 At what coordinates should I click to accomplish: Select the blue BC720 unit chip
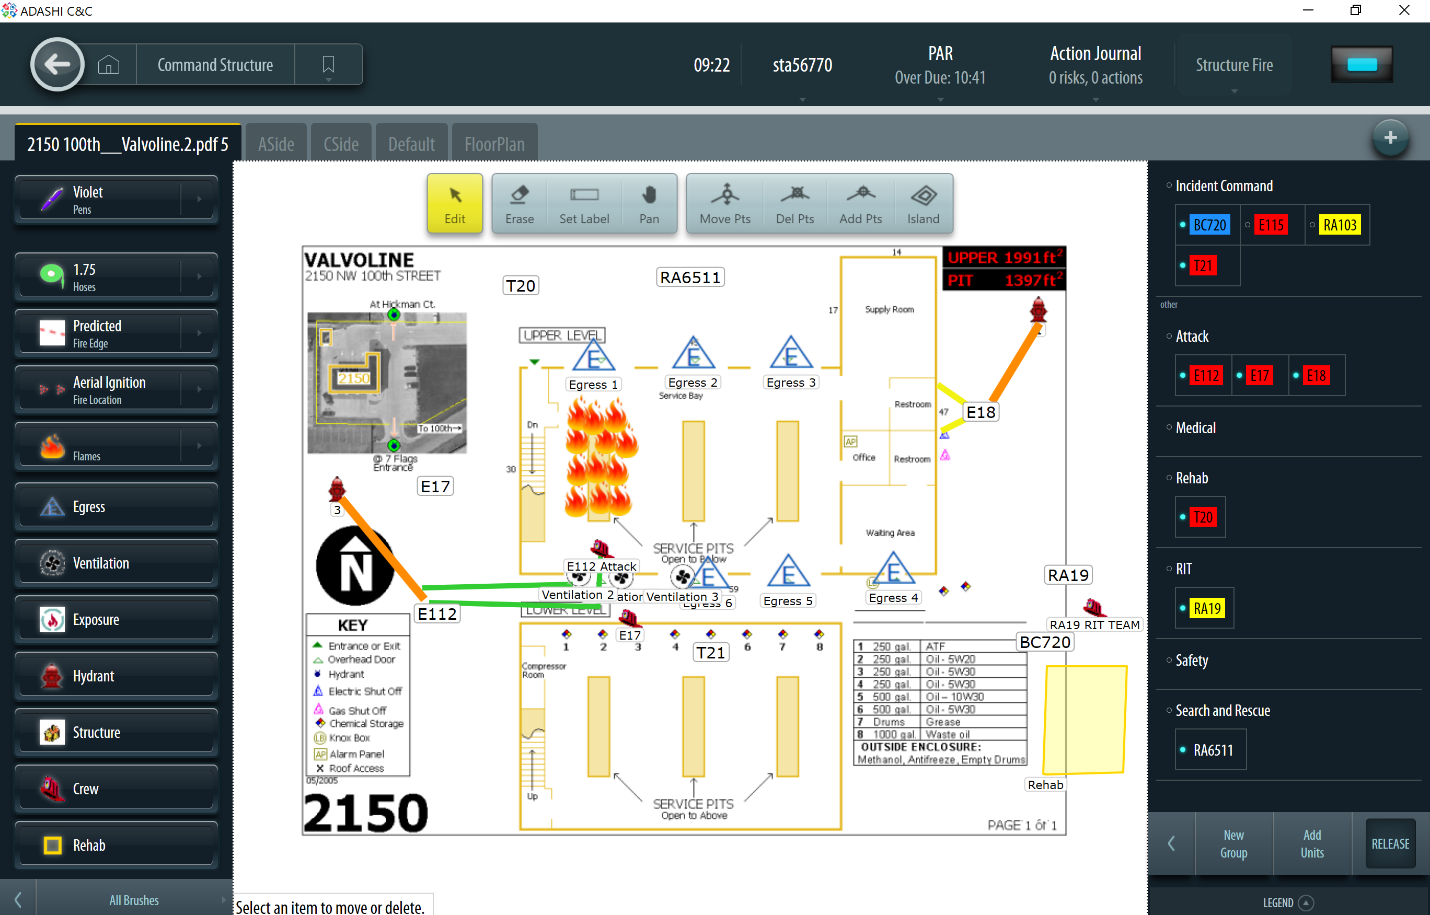point(1209,225)
